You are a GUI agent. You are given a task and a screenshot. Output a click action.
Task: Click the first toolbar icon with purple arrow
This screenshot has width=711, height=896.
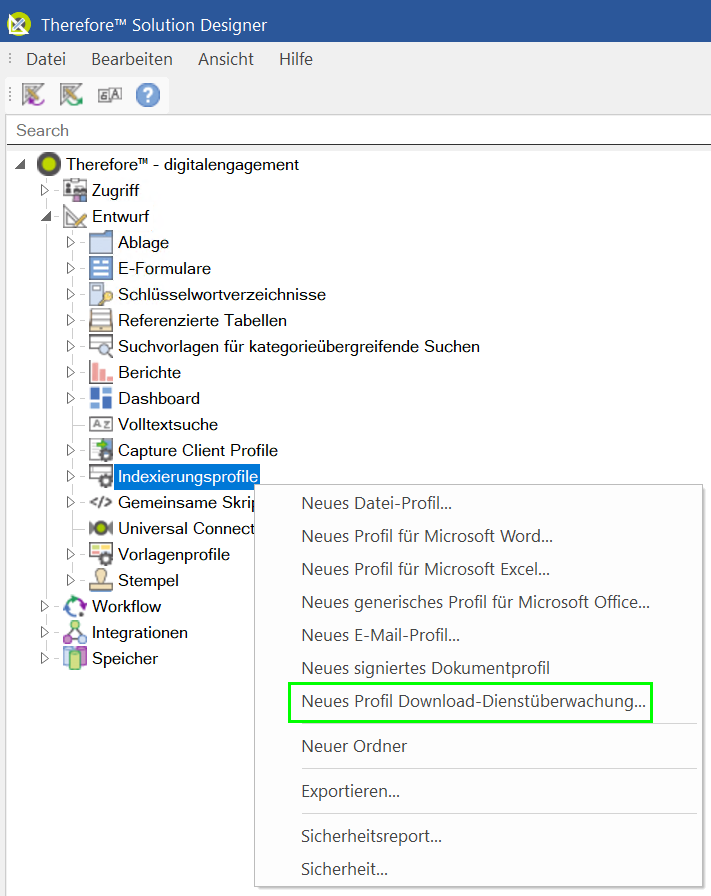(33, 94)
